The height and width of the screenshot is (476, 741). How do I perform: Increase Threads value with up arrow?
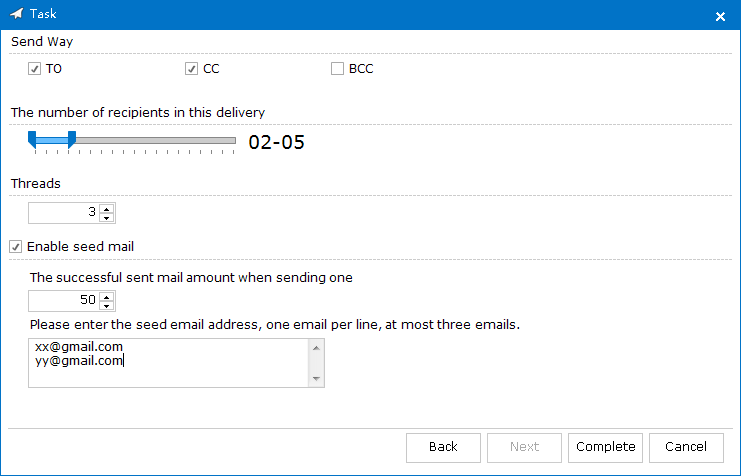pos(107,208)
